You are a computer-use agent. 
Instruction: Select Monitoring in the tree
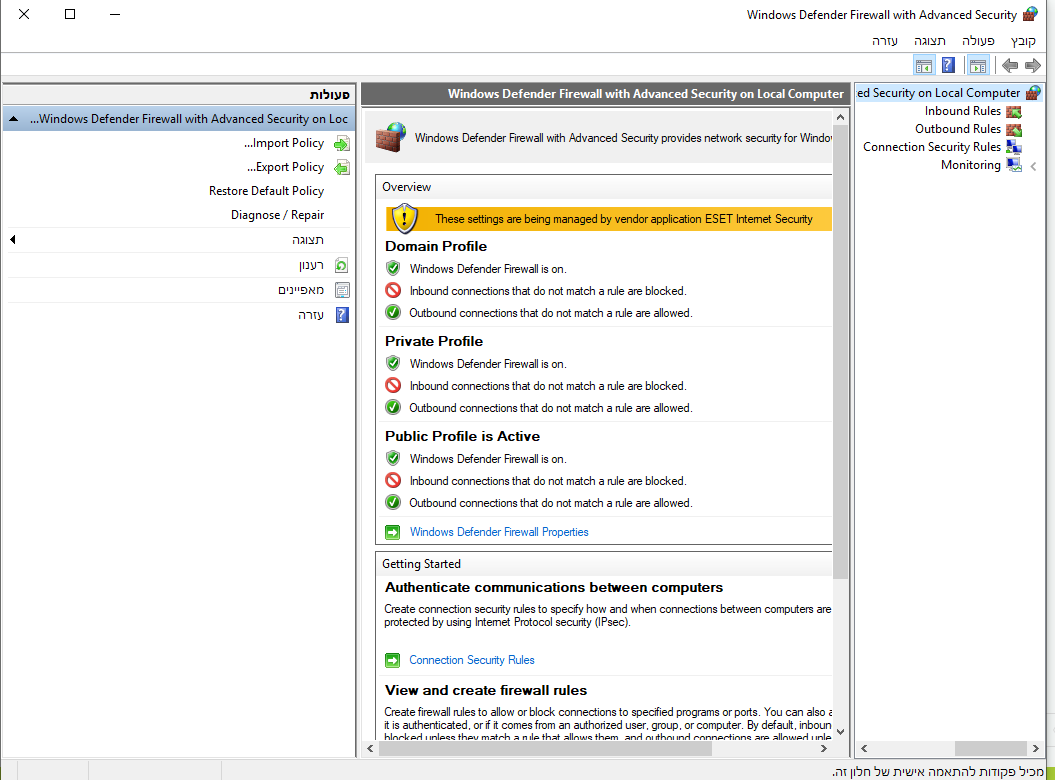[970, 166]
